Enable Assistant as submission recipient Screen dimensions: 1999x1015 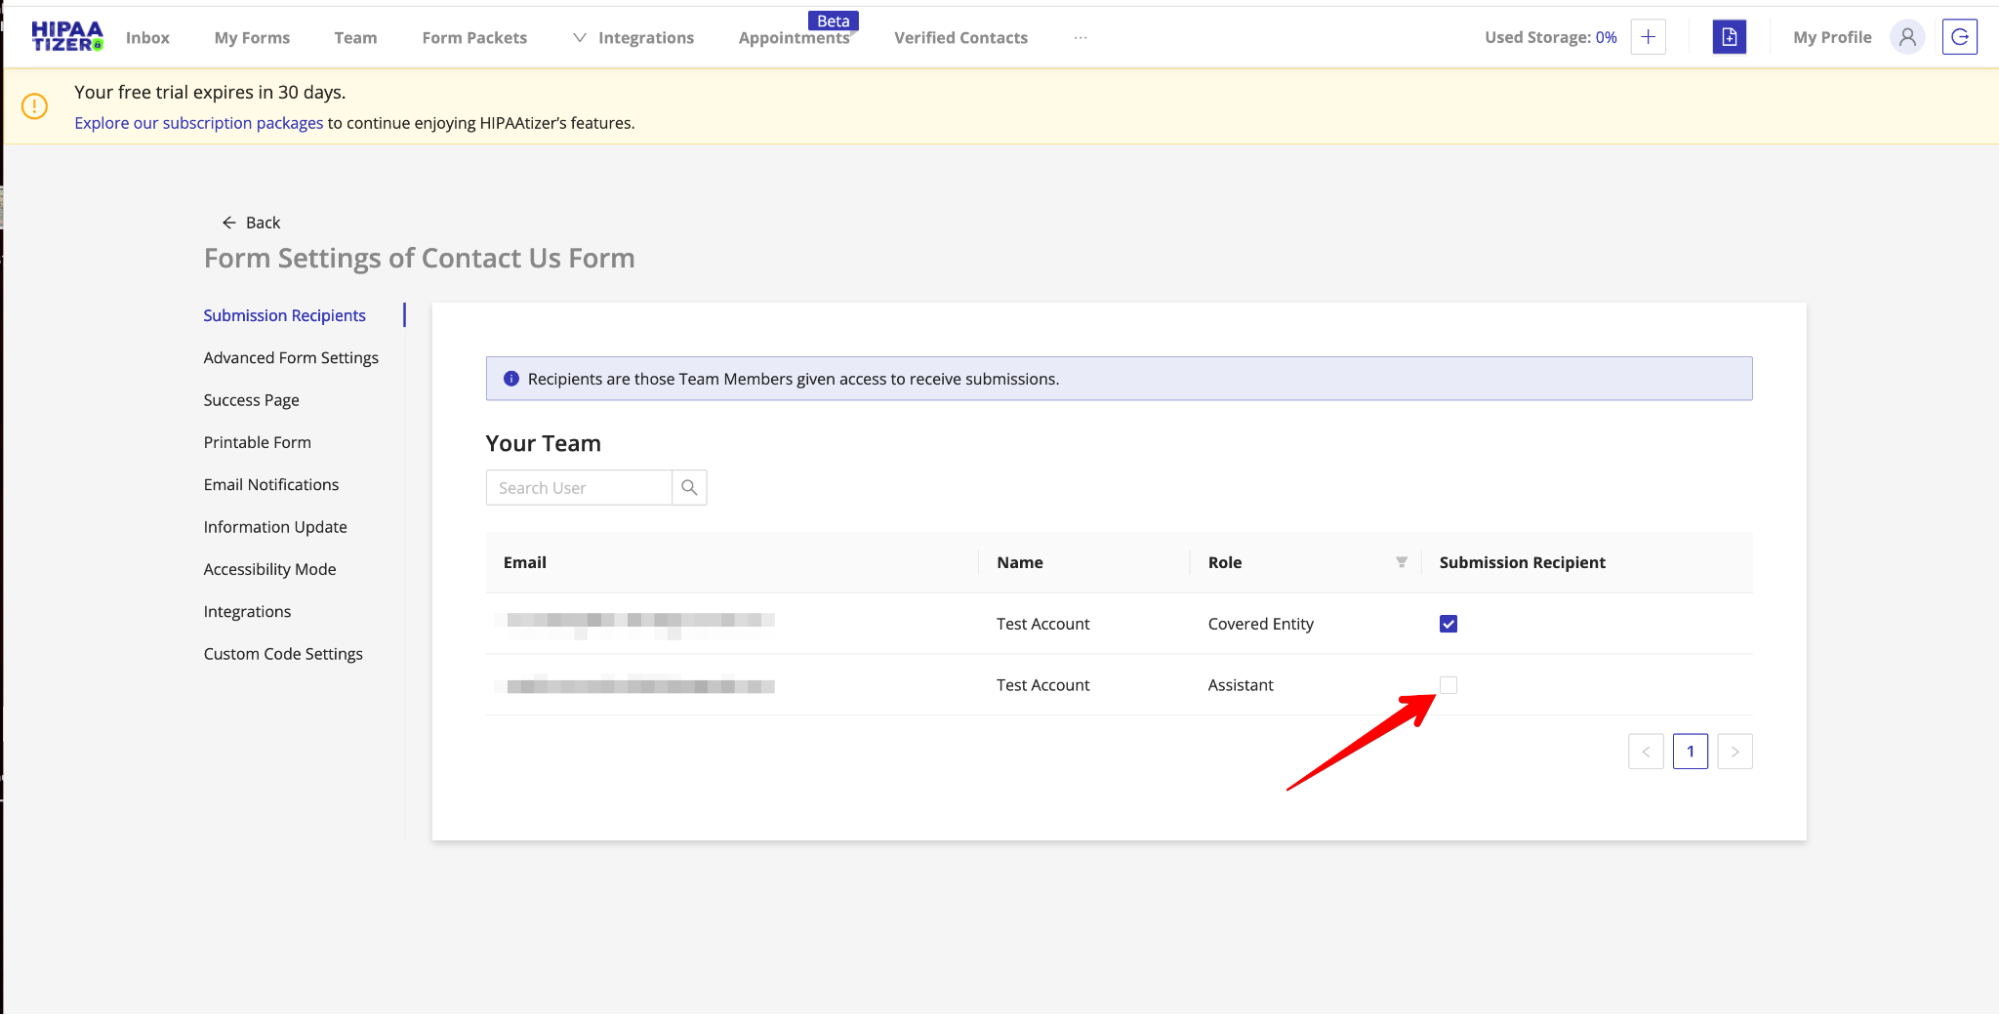pyautogui.click(x=1448, y=685)
